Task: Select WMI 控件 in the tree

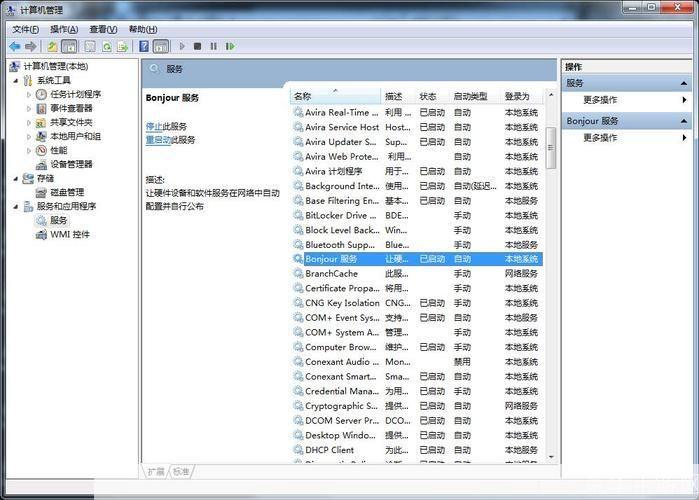Action: pyautogui.click(x=70, y=234)
